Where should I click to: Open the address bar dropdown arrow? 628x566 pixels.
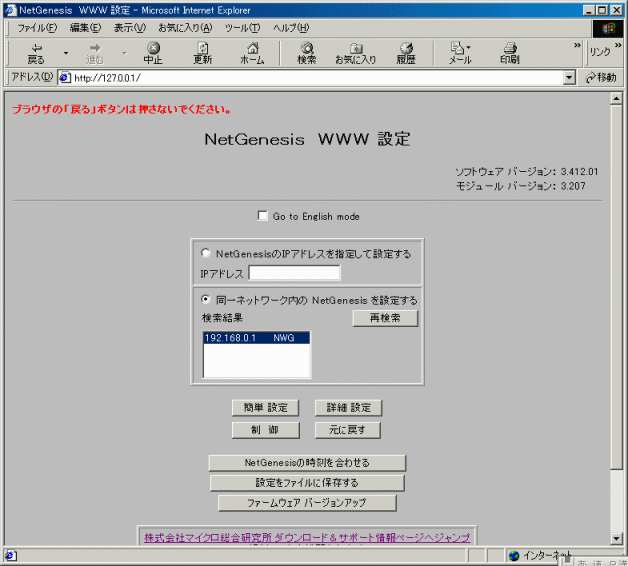point(569,77)
